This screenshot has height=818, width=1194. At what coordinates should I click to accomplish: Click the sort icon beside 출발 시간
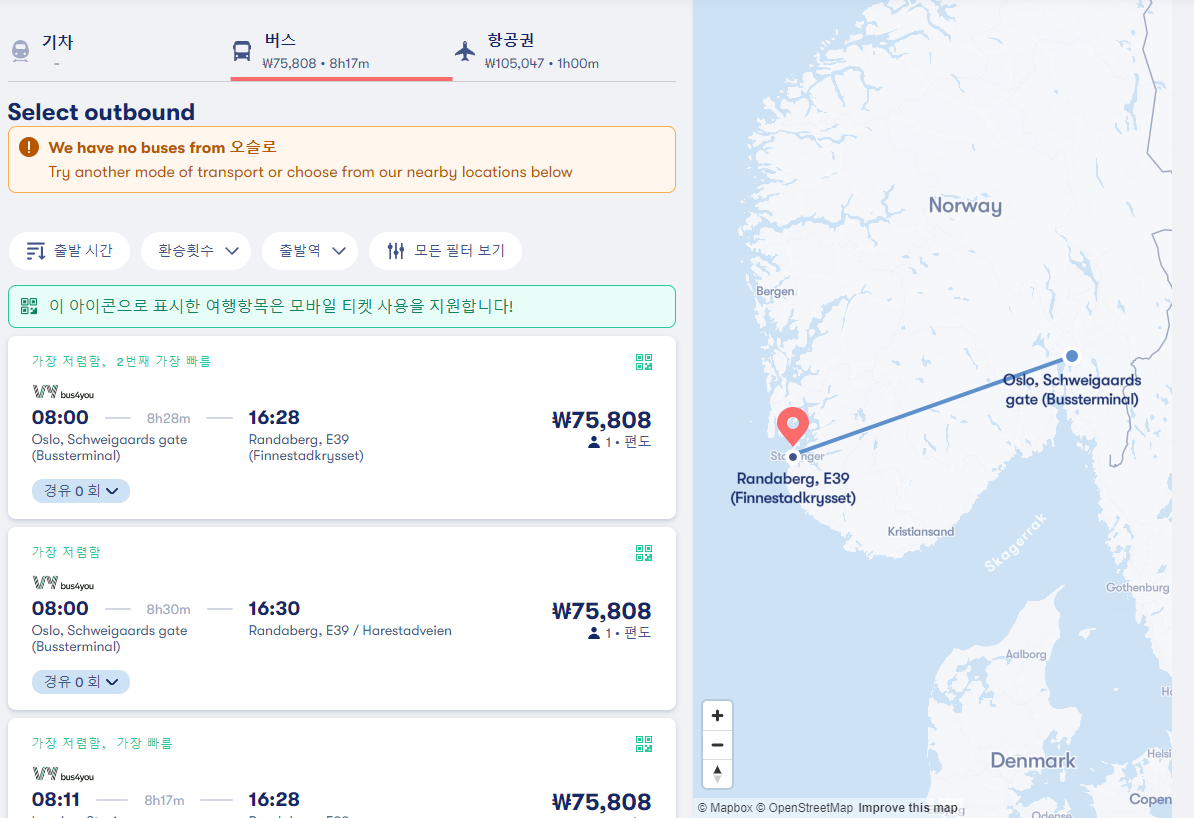point(36,251)
